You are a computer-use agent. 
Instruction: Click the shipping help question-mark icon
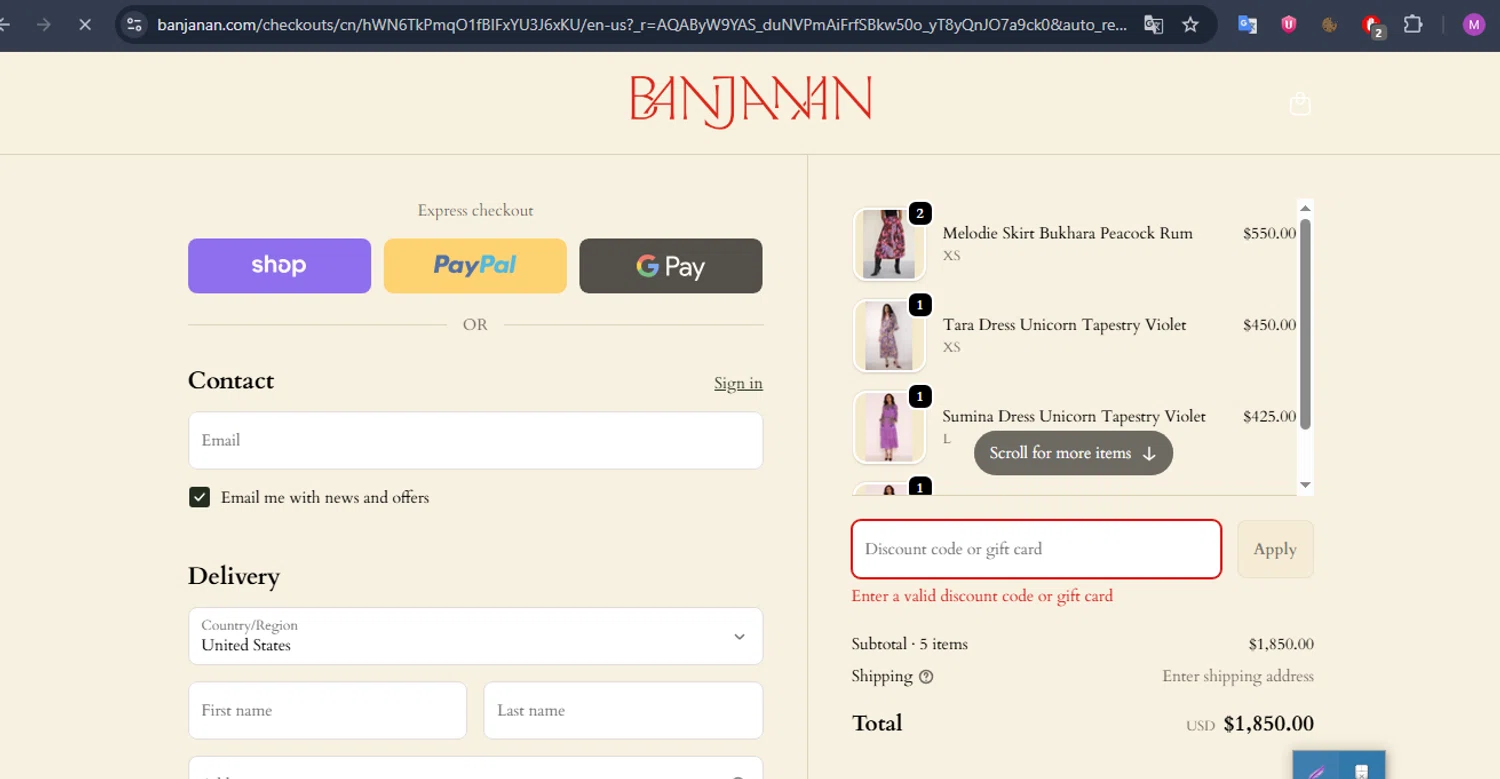926,677
